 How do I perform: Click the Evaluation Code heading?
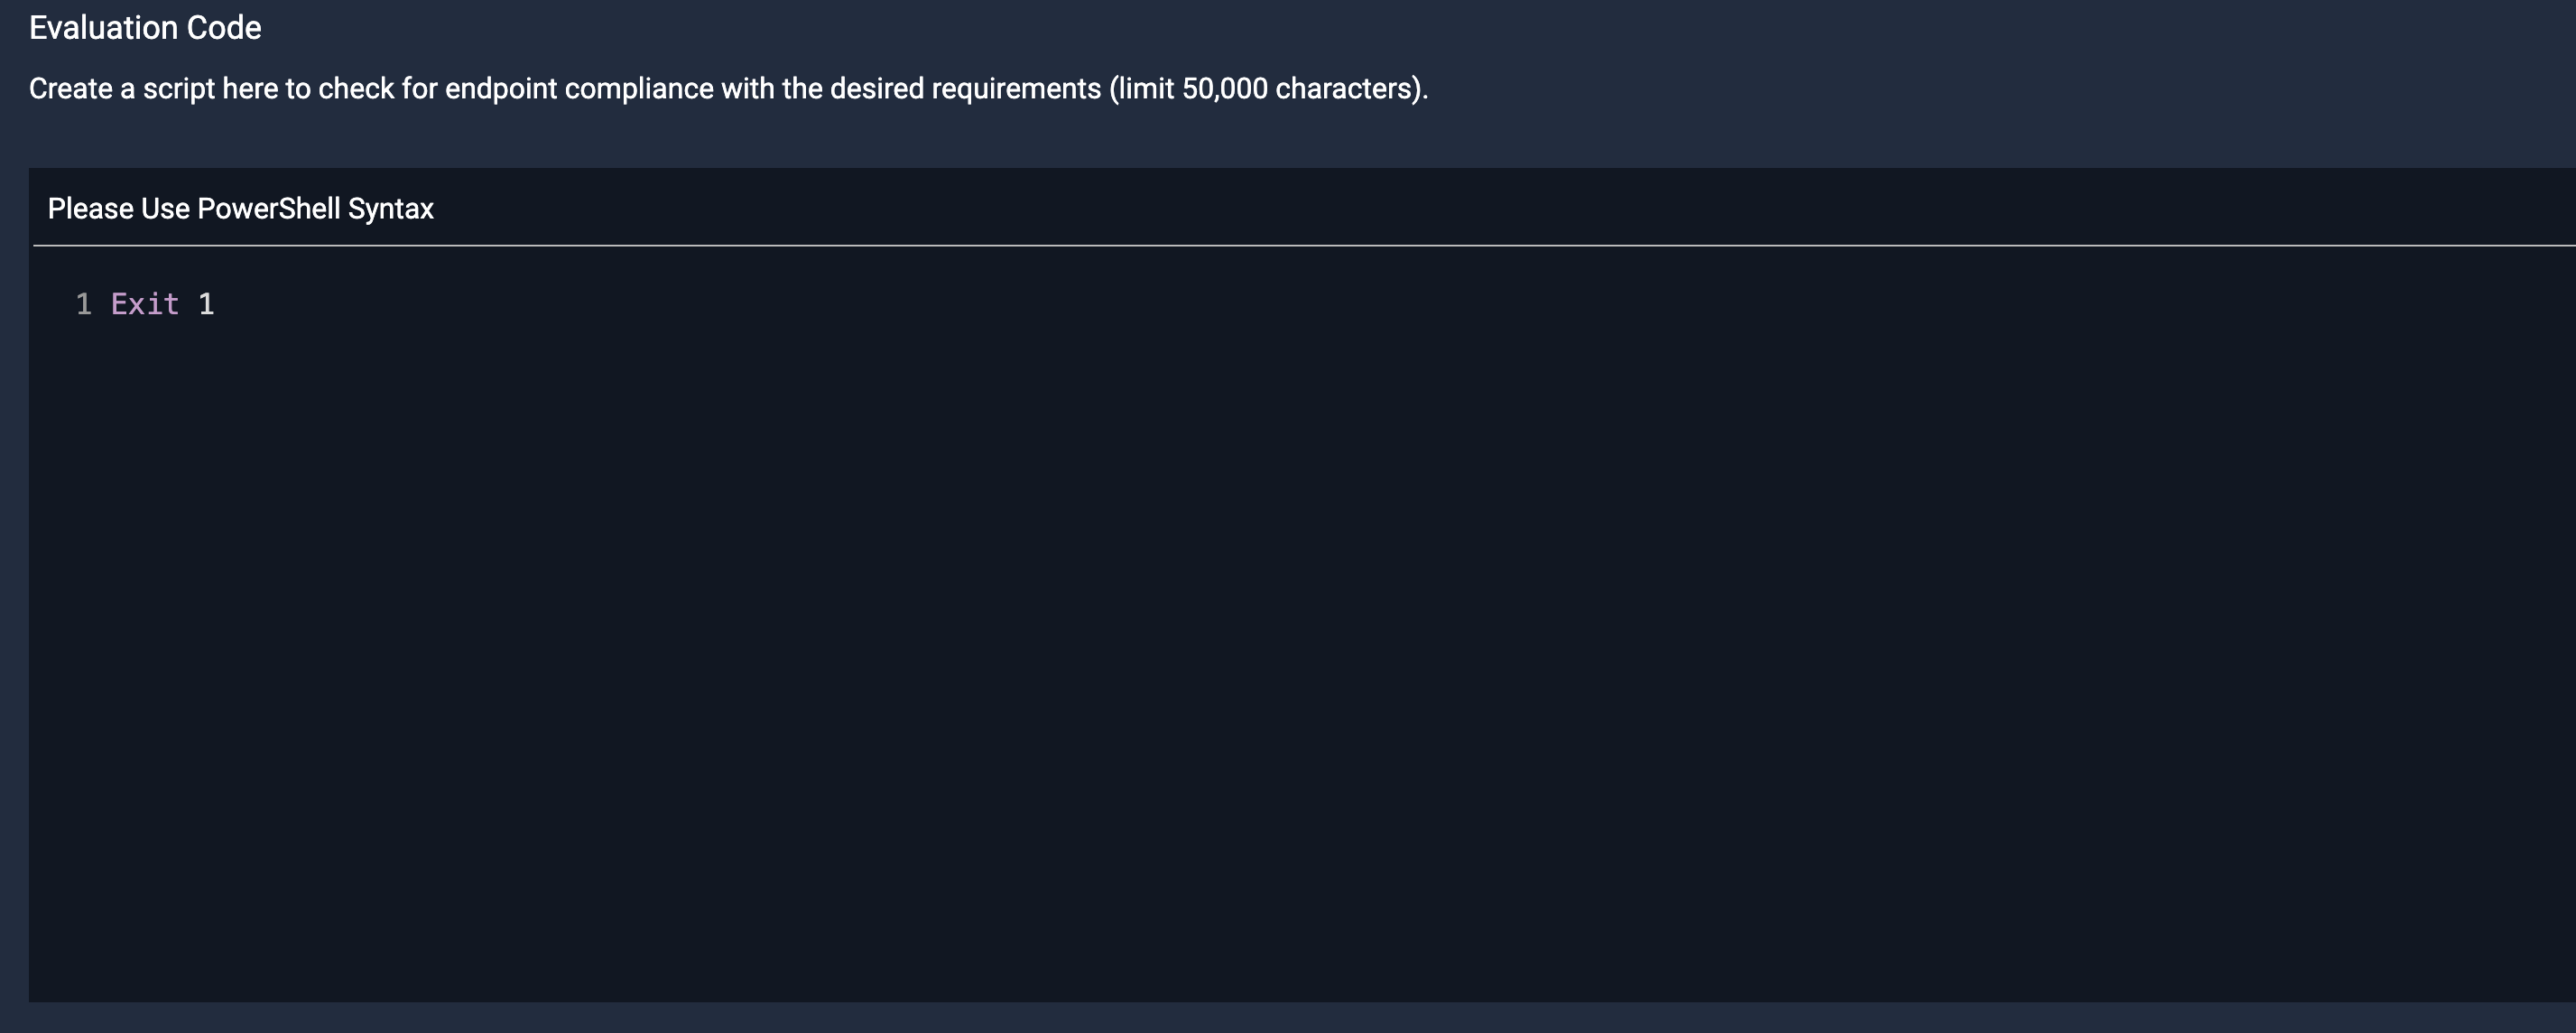coord(145,28)
